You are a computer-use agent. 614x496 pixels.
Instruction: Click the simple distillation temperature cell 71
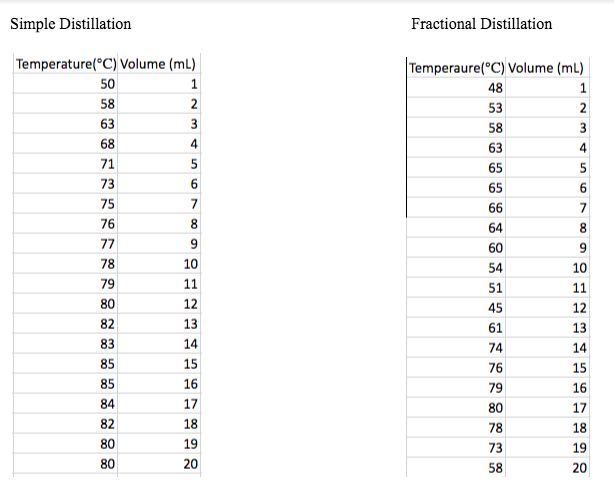65,163
